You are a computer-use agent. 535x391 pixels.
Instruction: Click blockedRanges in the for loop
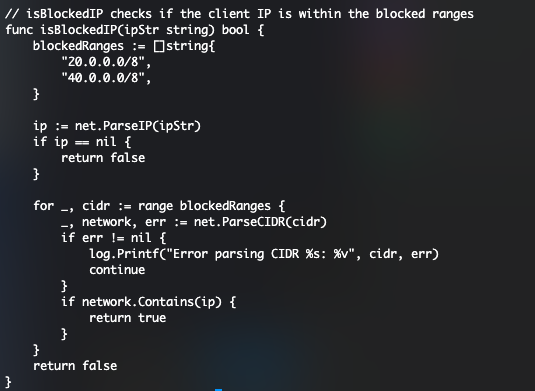pos(225,206)
